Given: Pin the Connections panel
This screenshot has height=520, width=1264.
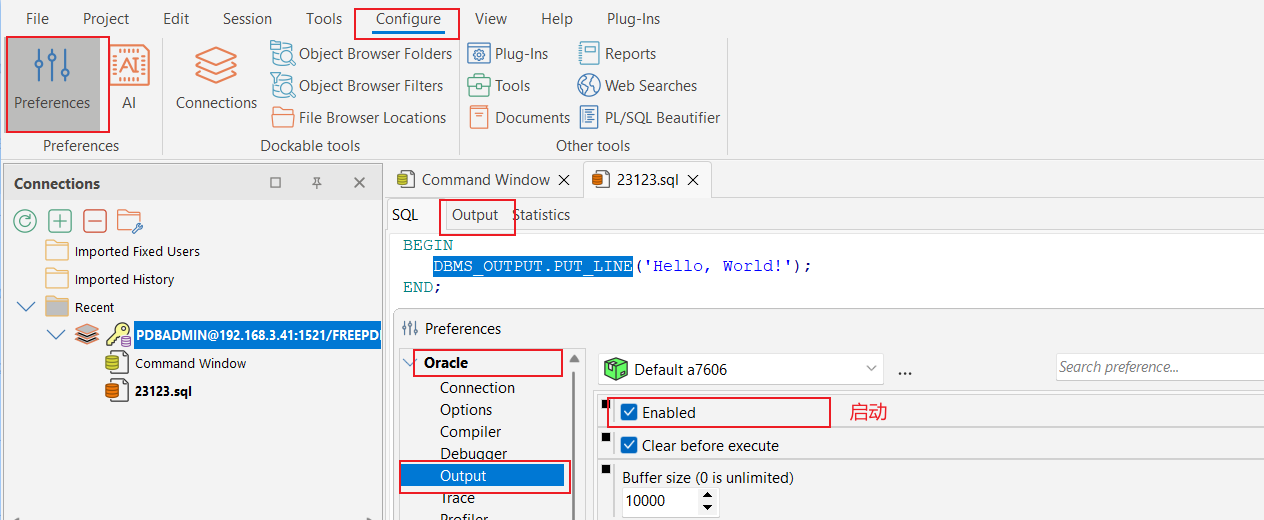Looking at the screenshot, I should click(317, 183).
